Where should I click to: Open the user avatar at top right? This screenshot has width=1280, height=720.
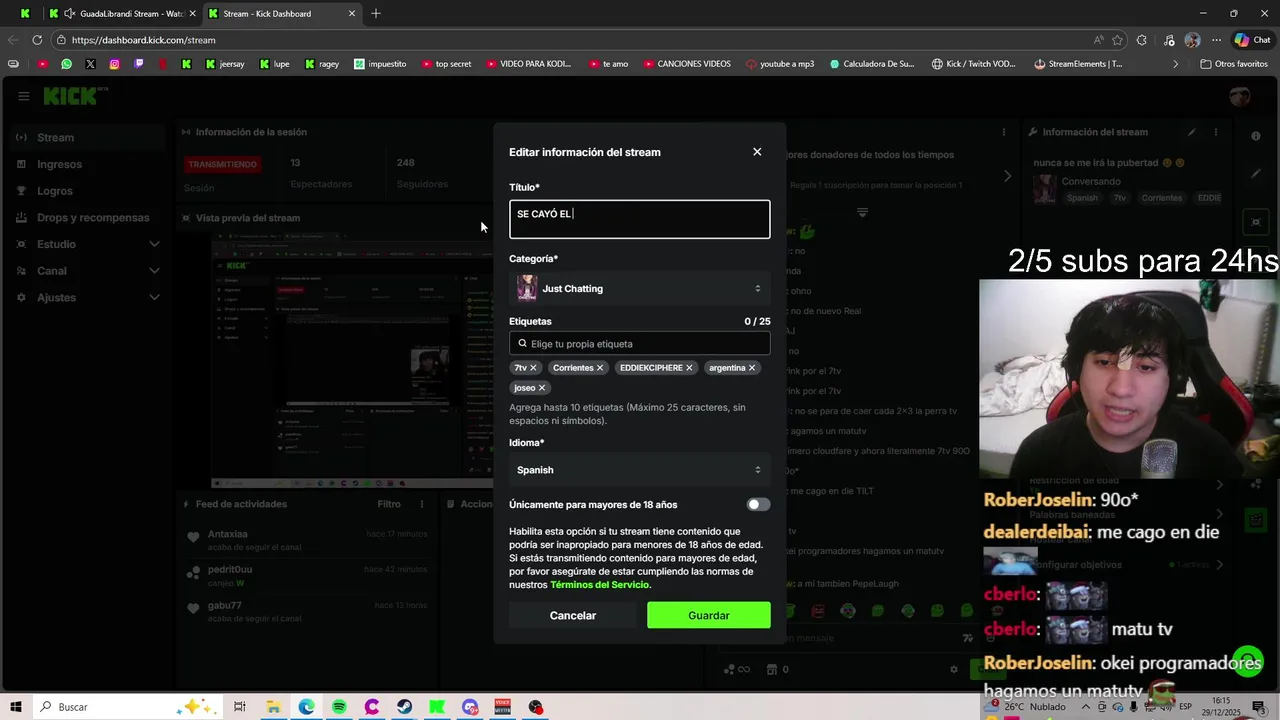point(1240,96)
